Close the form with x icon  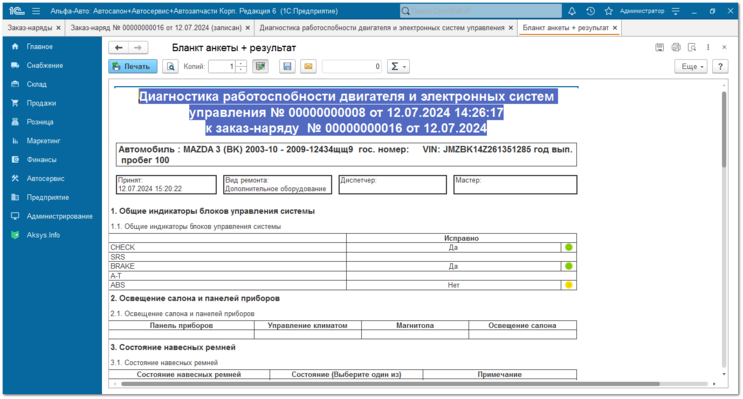(725, 47)
